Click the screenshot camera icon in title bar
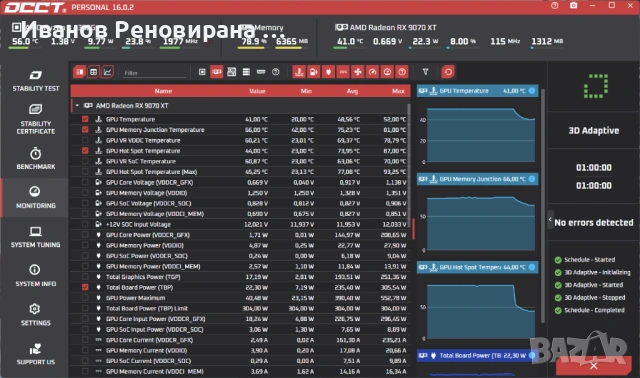This screenshot has height=378, width=640. [x=573, y=6]
